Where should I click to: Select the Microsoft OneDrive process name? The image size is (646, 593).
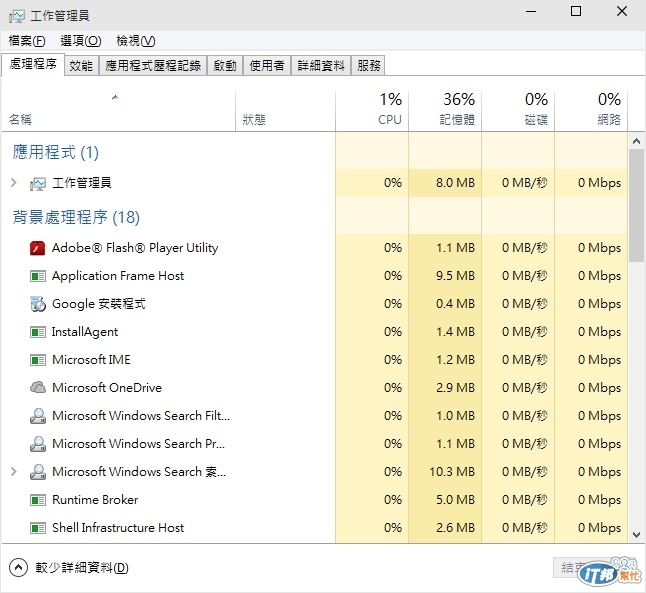[107, 388]
